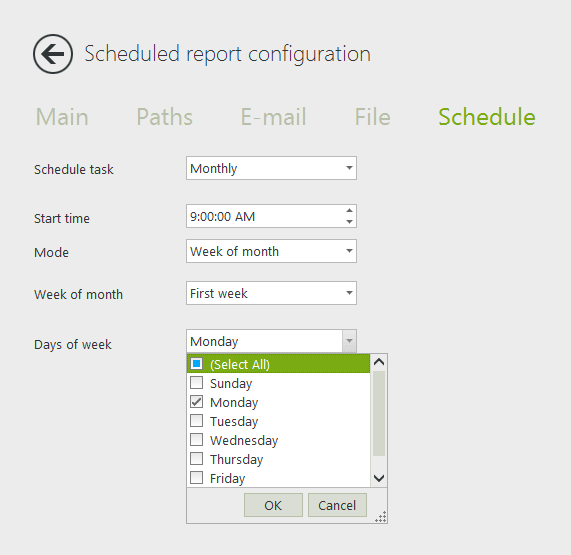Click scroll-down arrow in days list
The image size is (571, 555).
click(379, 478)
